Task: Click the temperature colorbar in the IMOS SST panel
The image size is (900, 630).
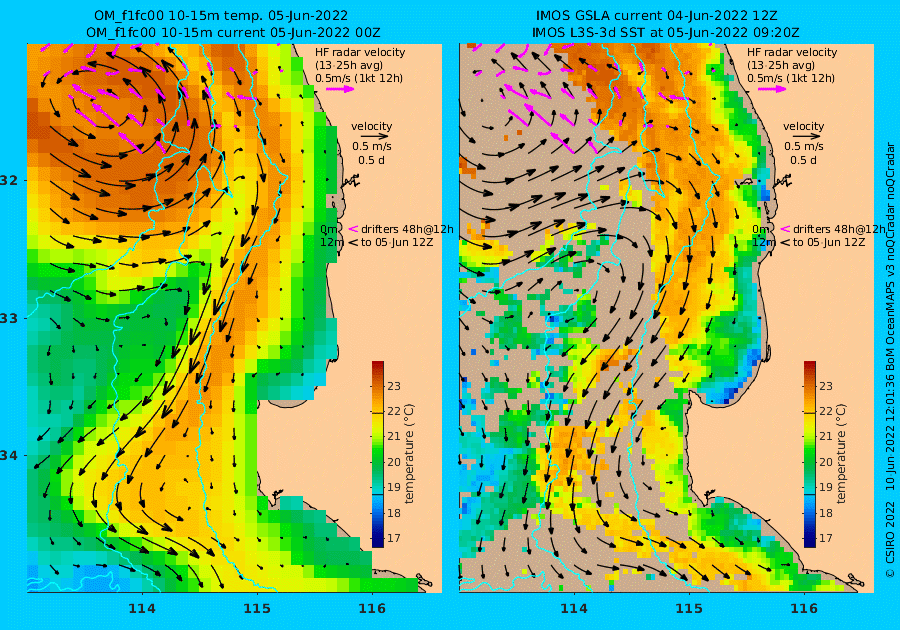Action: pyautogui.click(x=809, y=454)
